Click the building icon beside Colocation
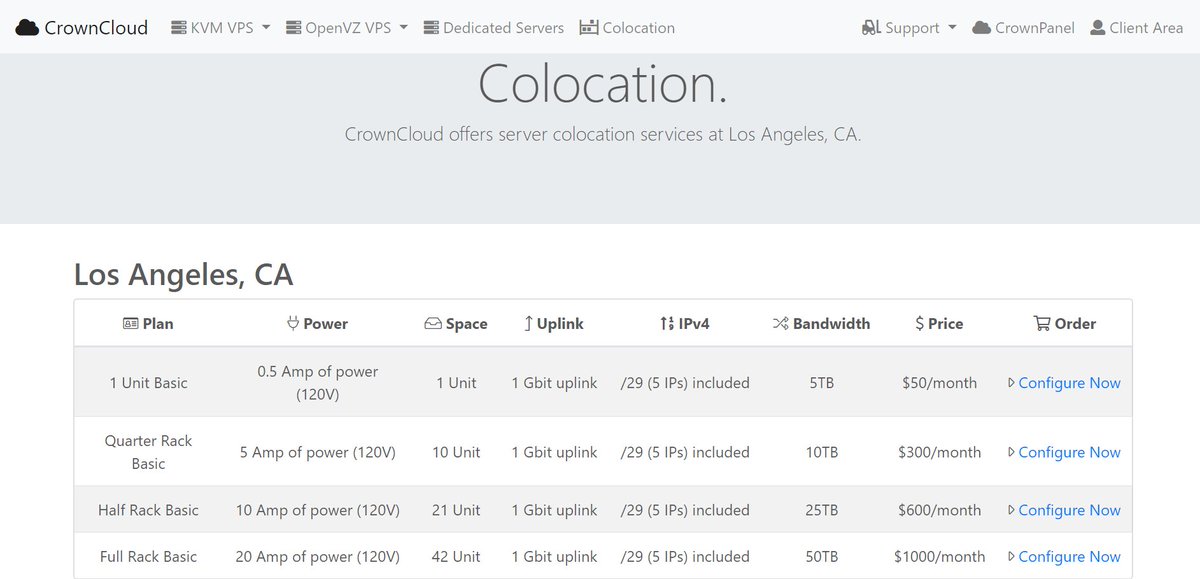 coord(589,28)
